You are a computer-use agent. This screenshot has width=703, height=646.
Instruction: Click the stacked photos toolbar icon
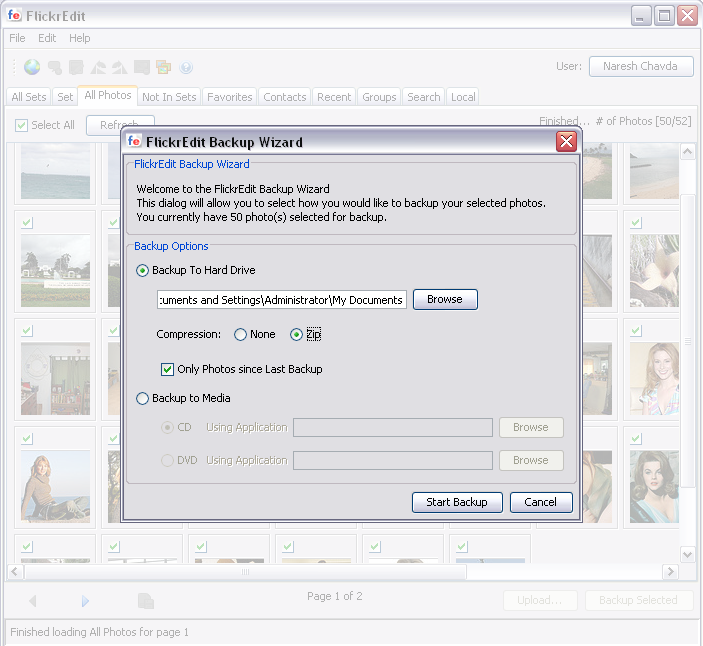[163, 67]
